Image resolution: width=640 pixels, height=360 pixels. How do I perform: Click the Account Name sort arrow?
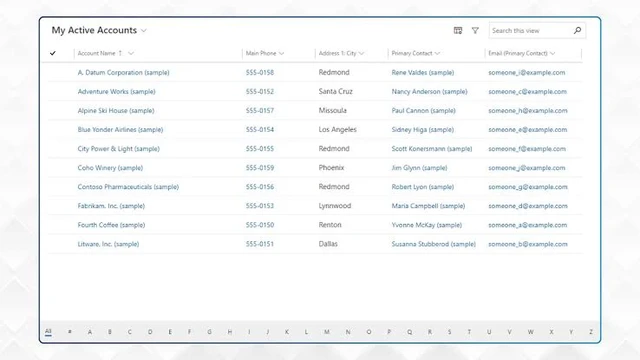tap(120, 53)
